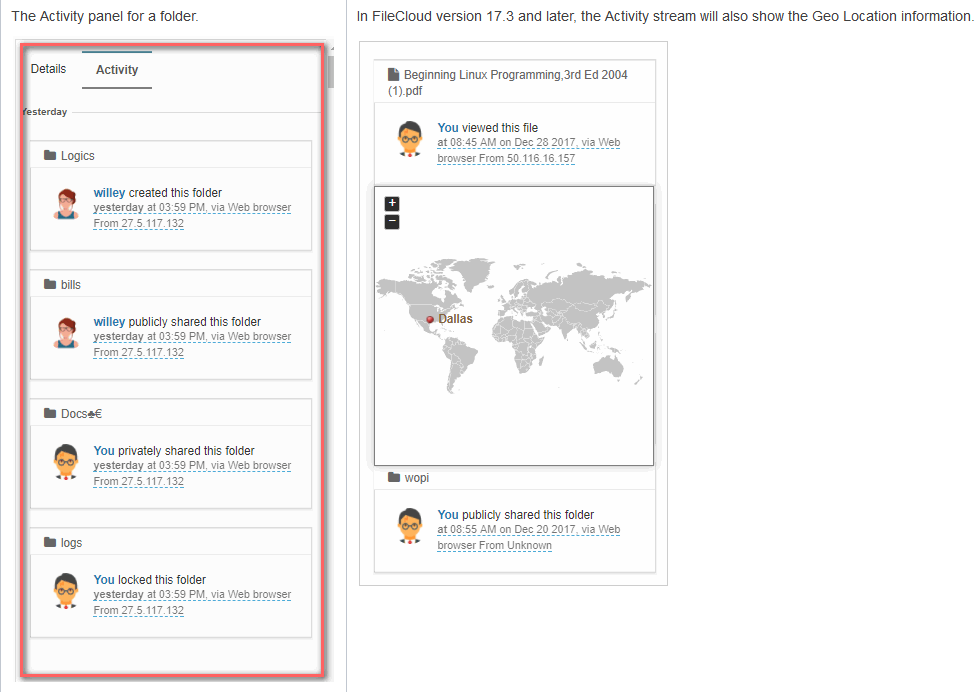This screenshot has height=692, width=980.
Task: Click 'You' in privately shared folder entry
Action: [103, 451]
